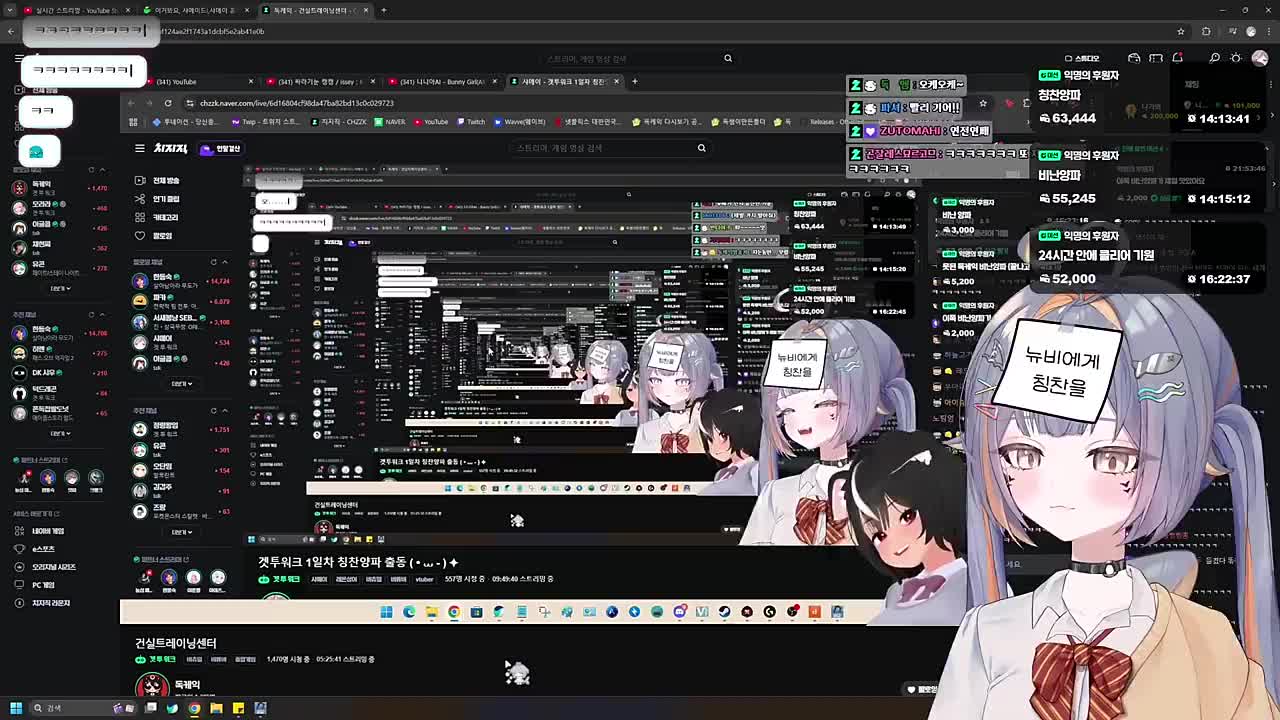Image resolution: width=1280 pixels, height=720 pixels.
Task: Open 전체 방송 in streamed Chzzk menu
Action: tap(158, 180)
